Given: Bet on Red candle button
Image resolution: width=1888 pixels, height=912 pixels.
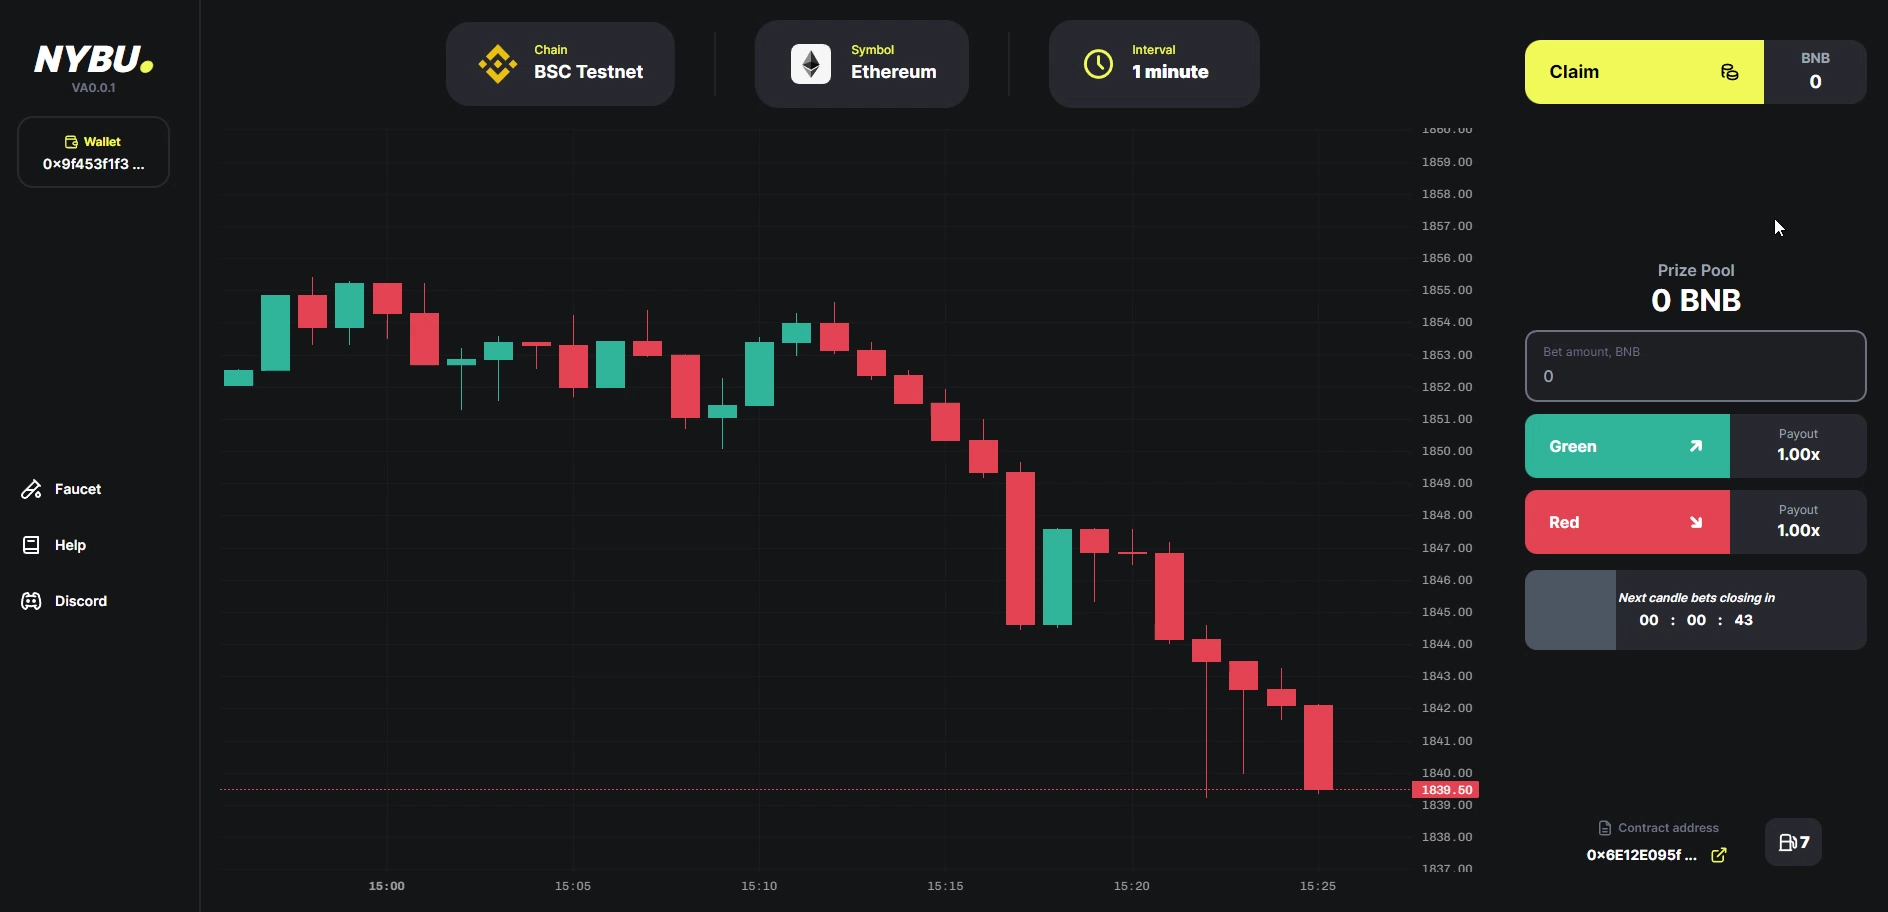Looking at the screenshot, I should coord(1627,522).
